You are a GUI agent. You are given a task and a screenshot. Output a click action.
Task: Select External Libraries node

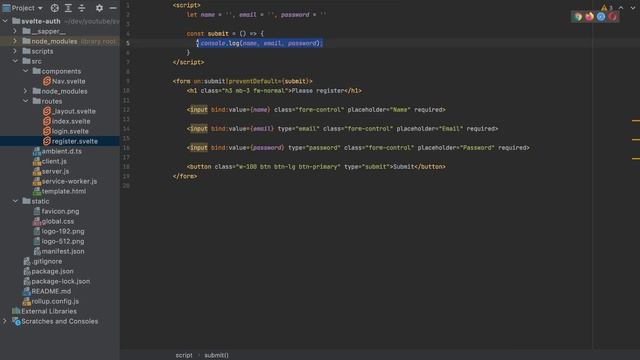(x=49, y=311)
